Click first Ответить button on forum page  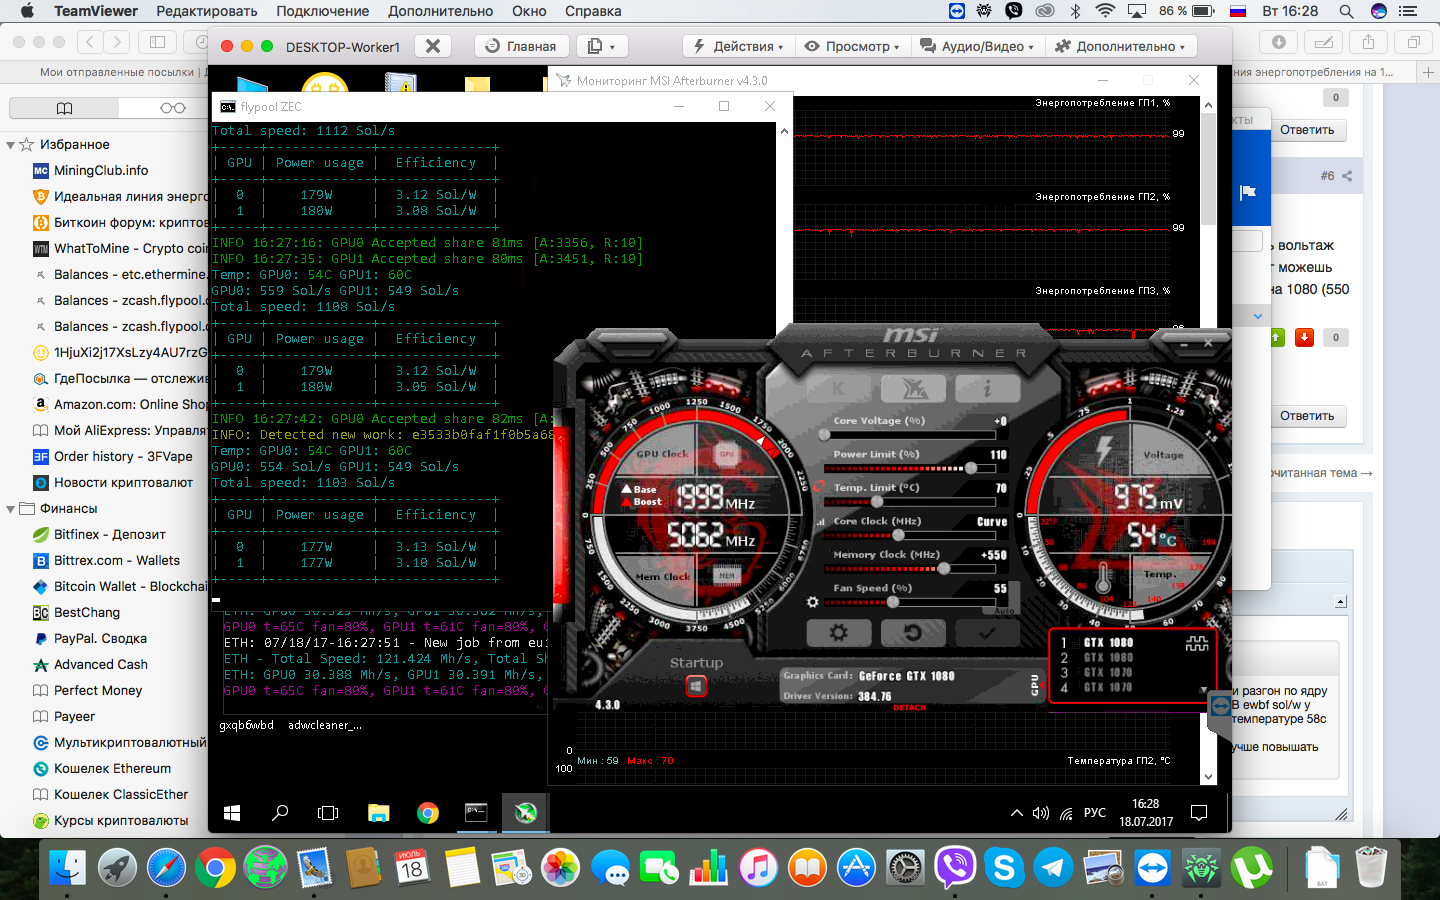pos(1307,130)
